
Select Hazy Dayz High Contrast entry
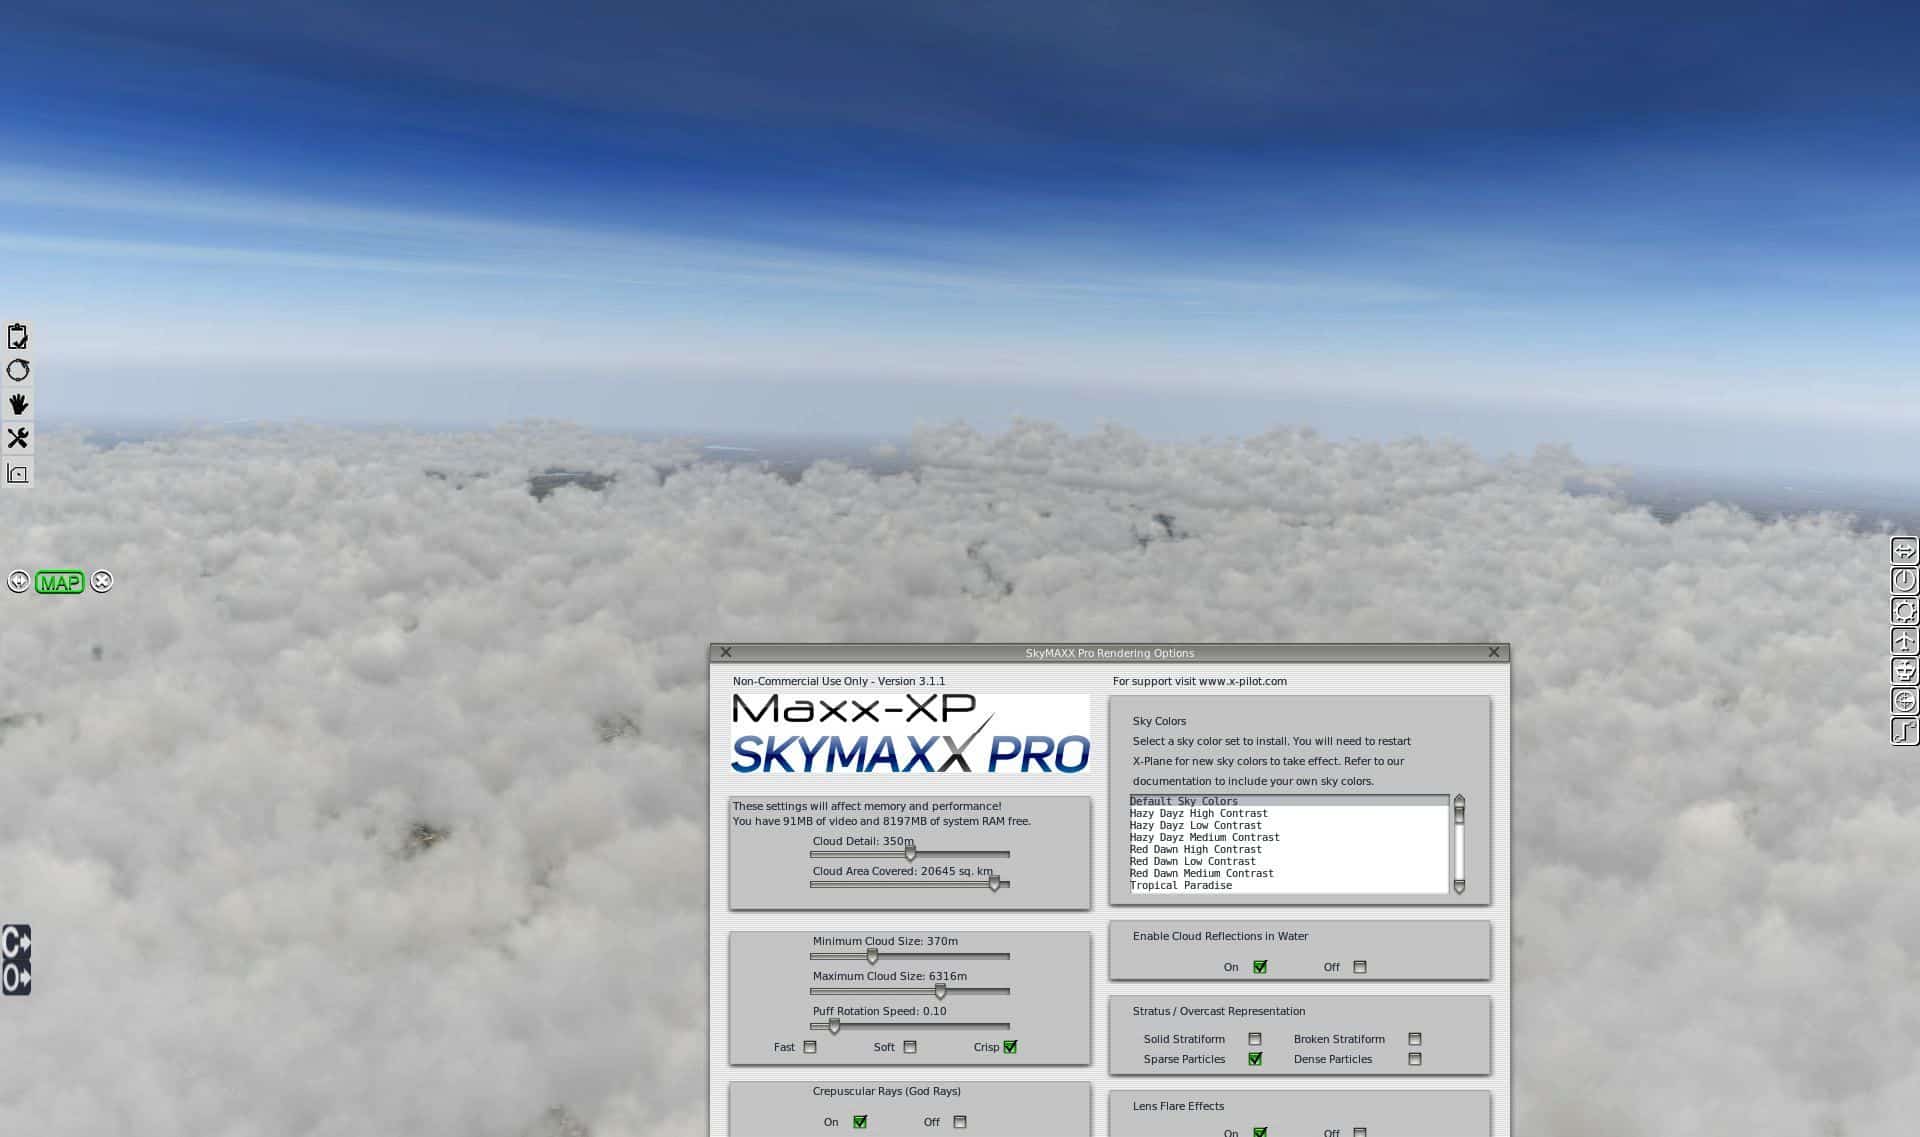(x=1198, y=813)
